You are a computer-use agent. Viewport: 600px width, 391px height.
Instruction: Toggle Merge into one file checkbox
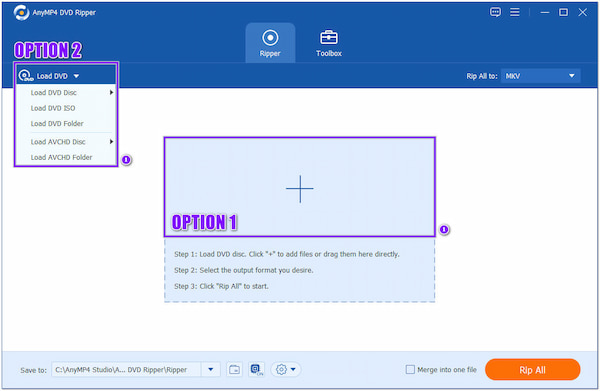coord(410,370)
